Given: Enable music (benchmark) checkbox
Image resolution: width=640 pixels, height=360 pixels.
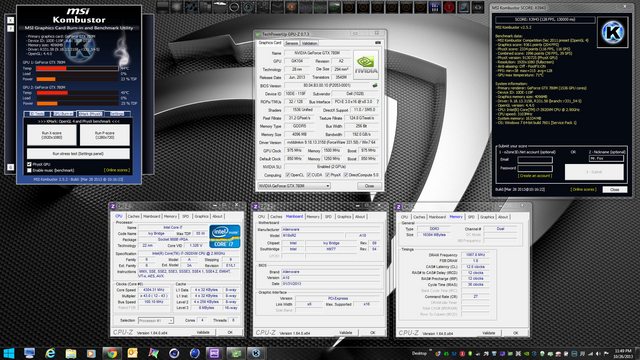Looking at the screenshot, I should pyautogui.click(x=29, y=170).
